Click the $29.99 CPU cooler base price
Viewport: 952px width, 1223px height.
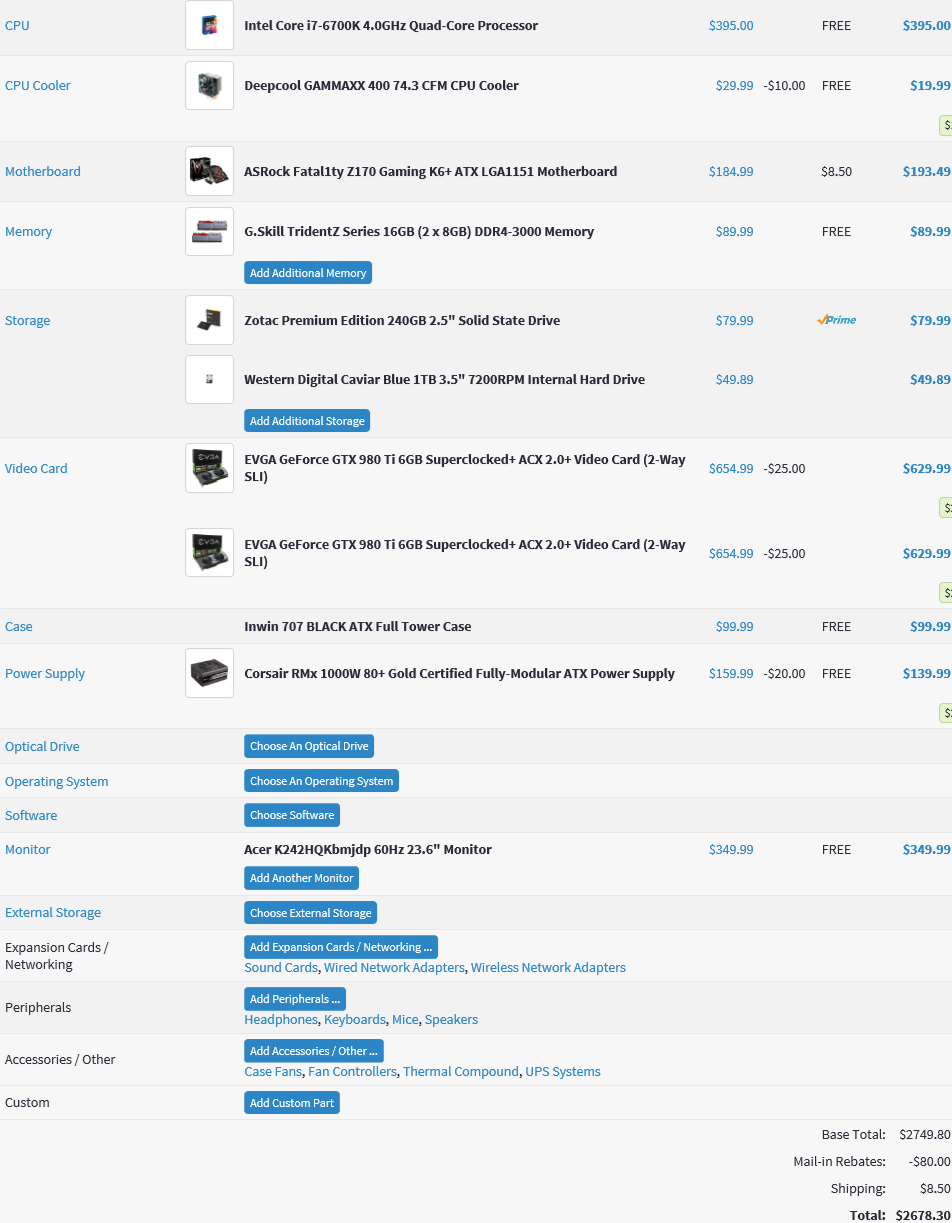[x=734, y=85]
